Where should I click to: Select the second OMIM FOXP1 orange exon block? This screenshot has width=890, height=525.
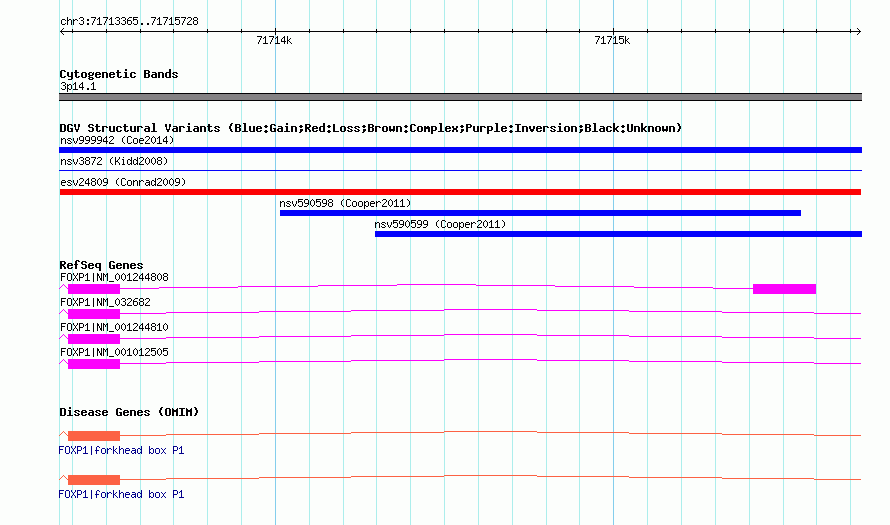click(94, 480)
